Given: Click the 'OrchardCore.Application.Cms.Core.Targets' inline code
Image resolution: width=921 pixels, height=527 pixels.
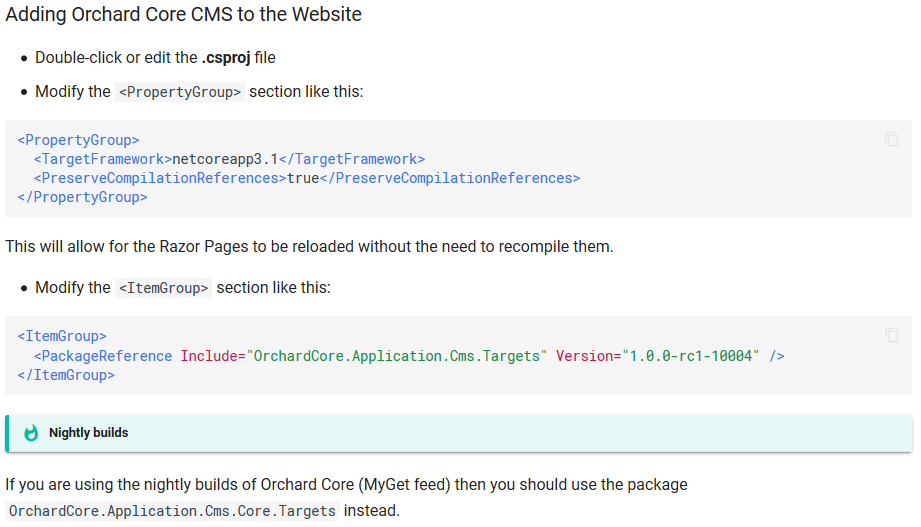Looking at the screenshot, I should point(172,511).
